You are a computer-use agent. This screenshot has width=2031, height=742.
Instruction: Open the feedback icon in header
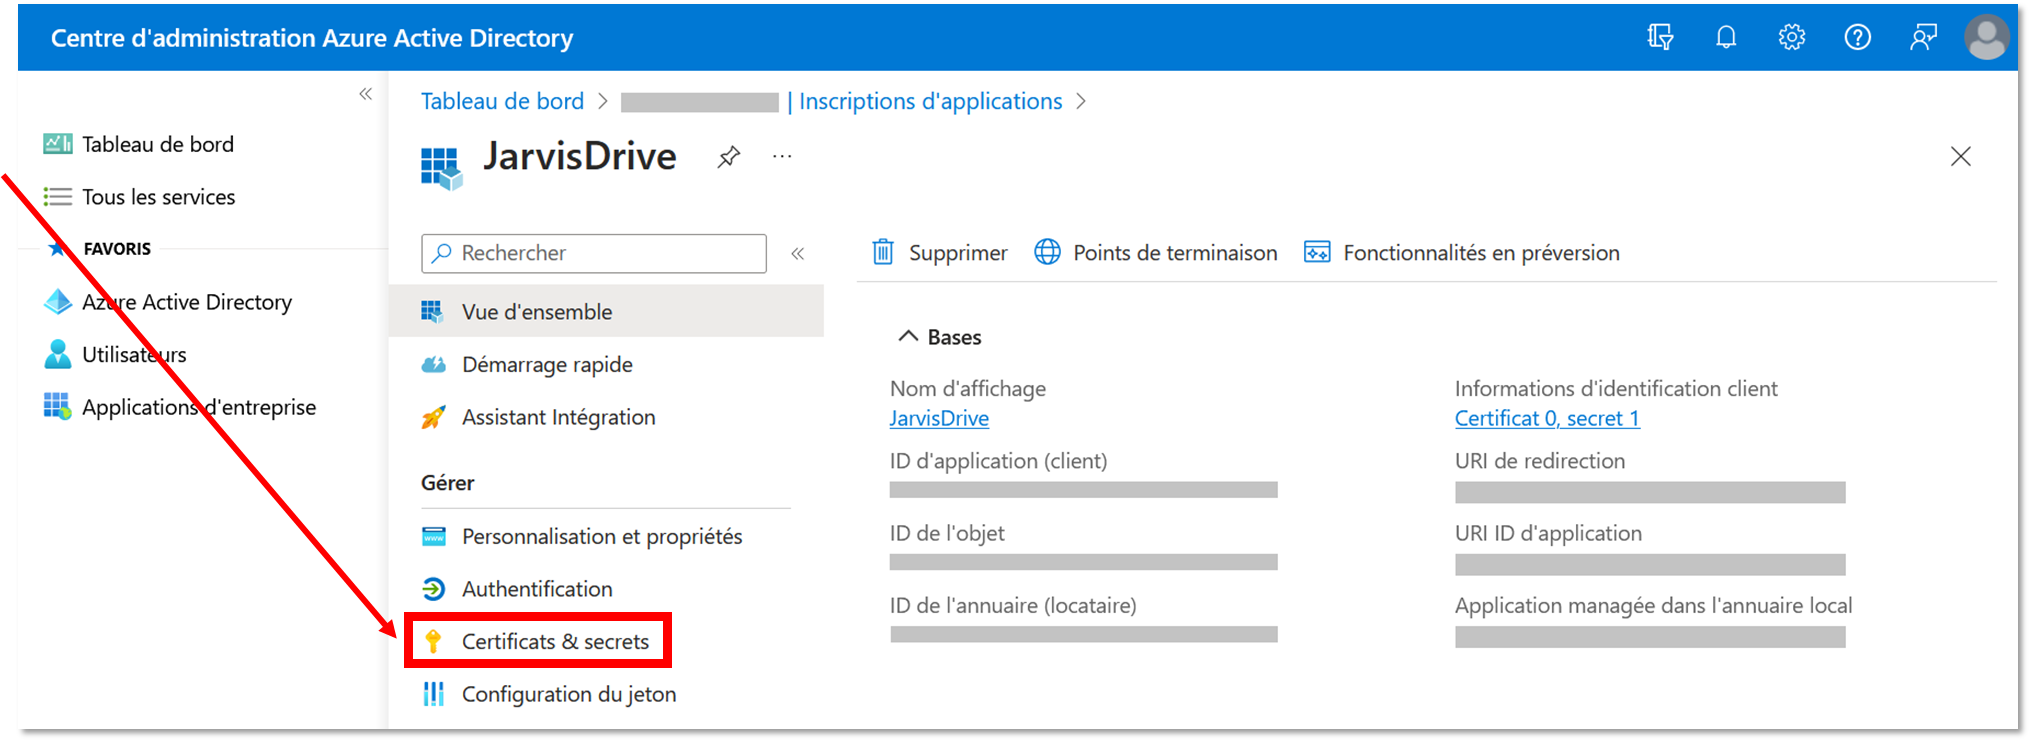coord(1923,37)
